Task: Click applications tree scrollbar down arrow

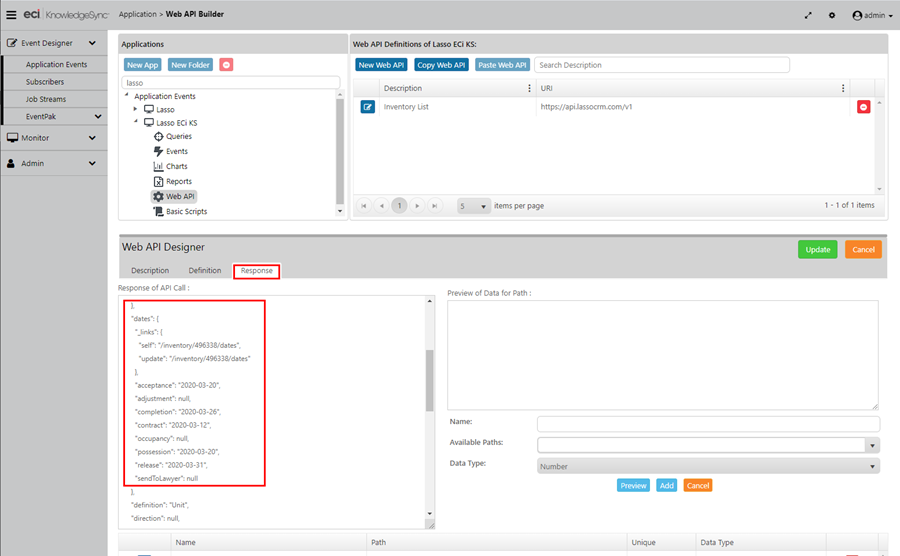Action: tap(340, 211)
